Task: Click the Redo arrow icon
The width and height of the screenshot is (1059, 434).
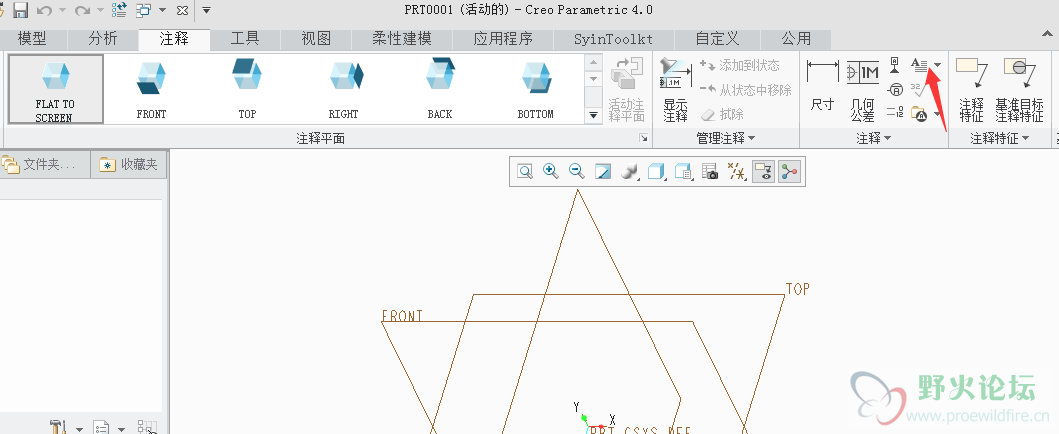Action: [x=82, y=10]
